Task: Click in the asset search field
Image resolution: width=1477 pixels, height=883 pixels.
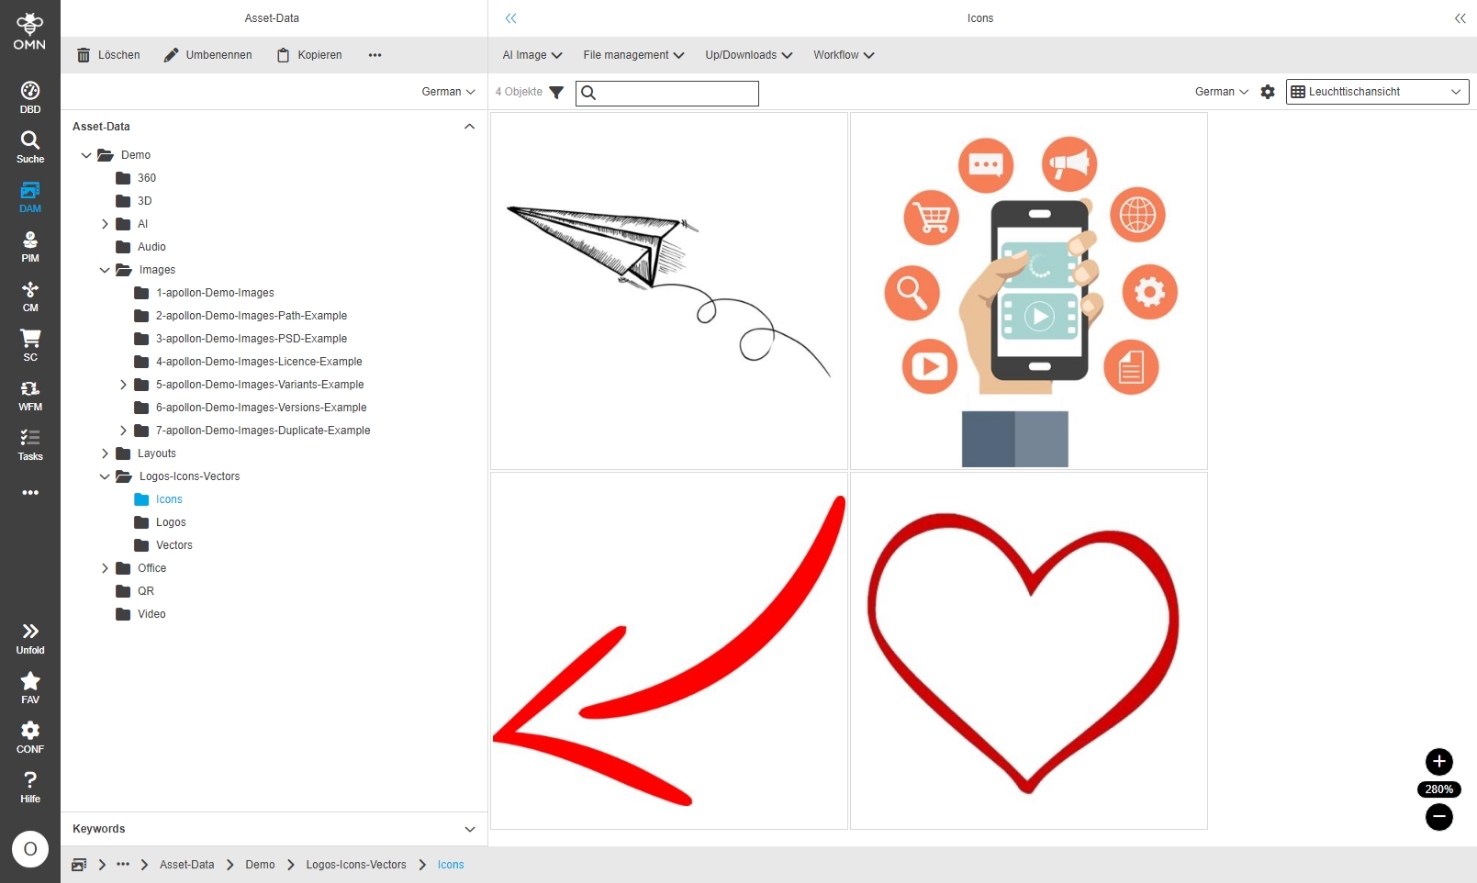Action: point(667,93)
